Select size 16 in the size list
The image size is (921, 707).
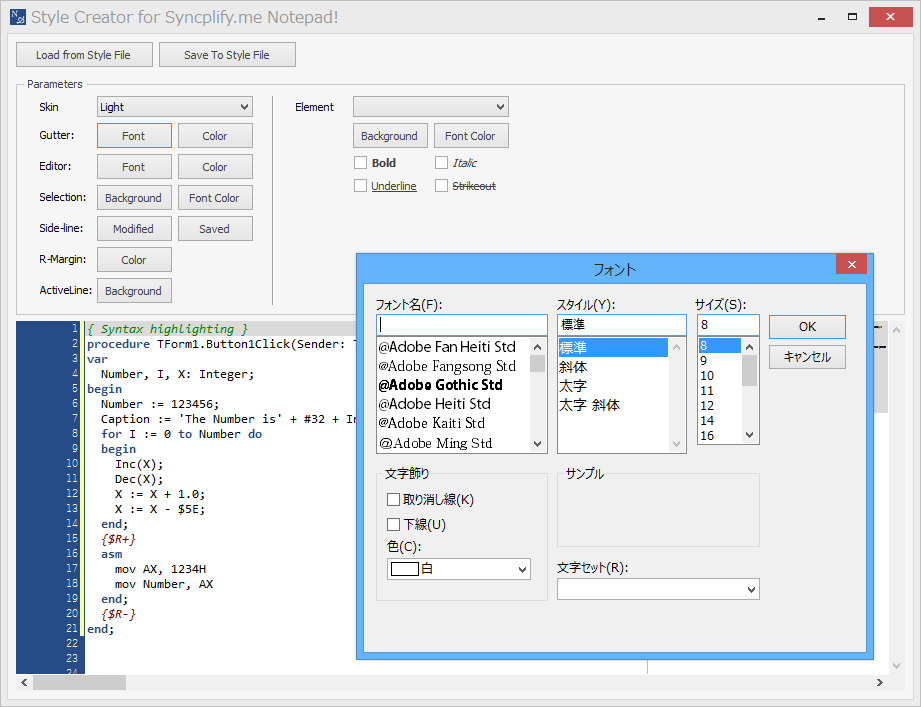[707, 436]
